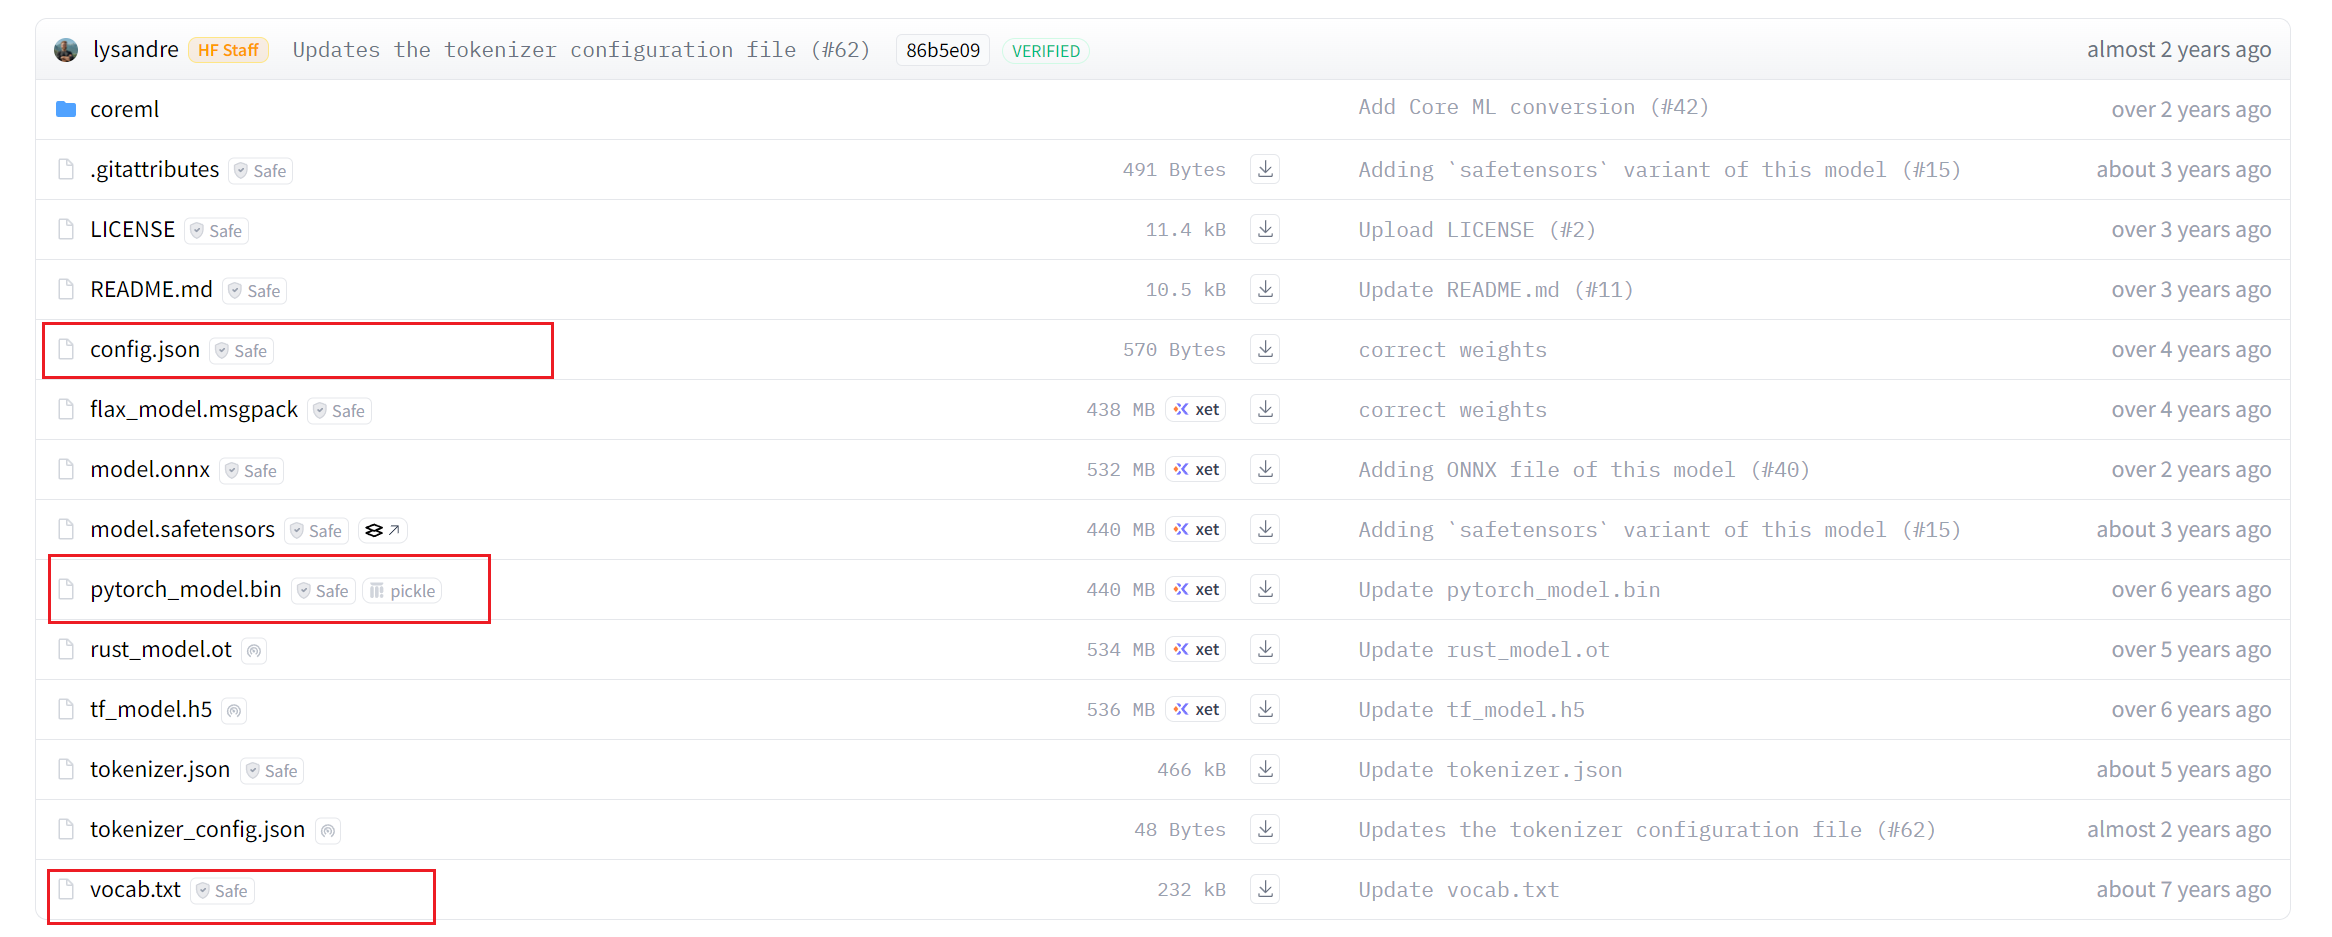Screen dimensions: 2332x937
Task: Open commit 86b5e09
Action: coord(941,49)
